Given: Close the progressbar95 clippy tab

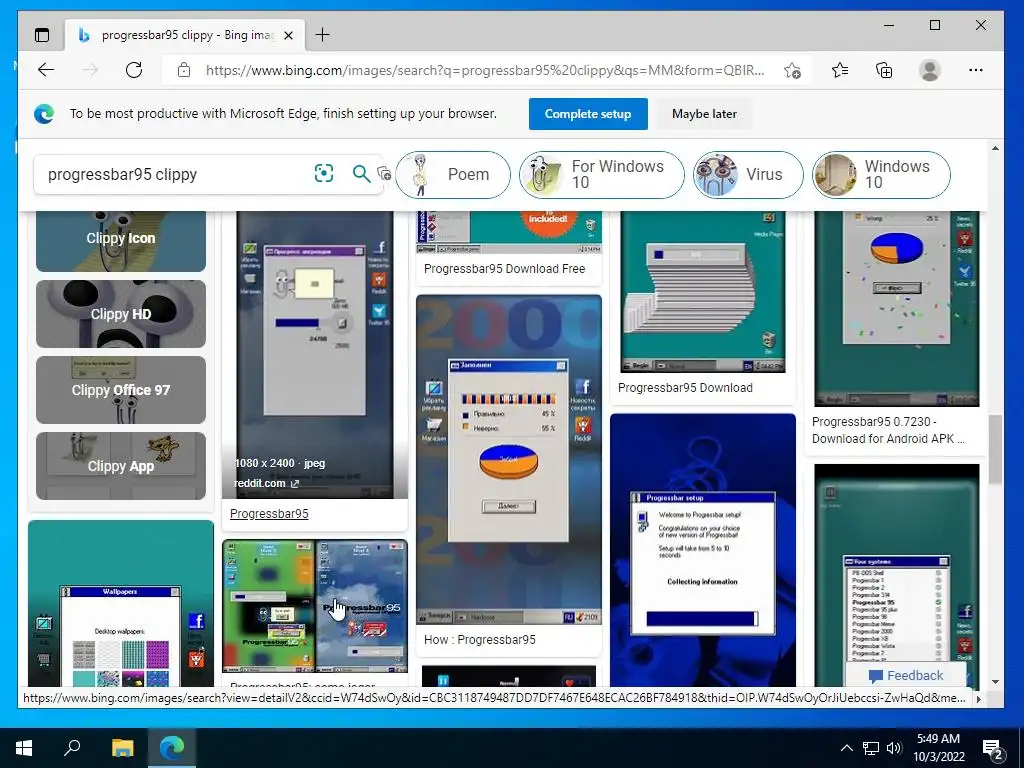Looking at the screenshot, I should point(288,35).
